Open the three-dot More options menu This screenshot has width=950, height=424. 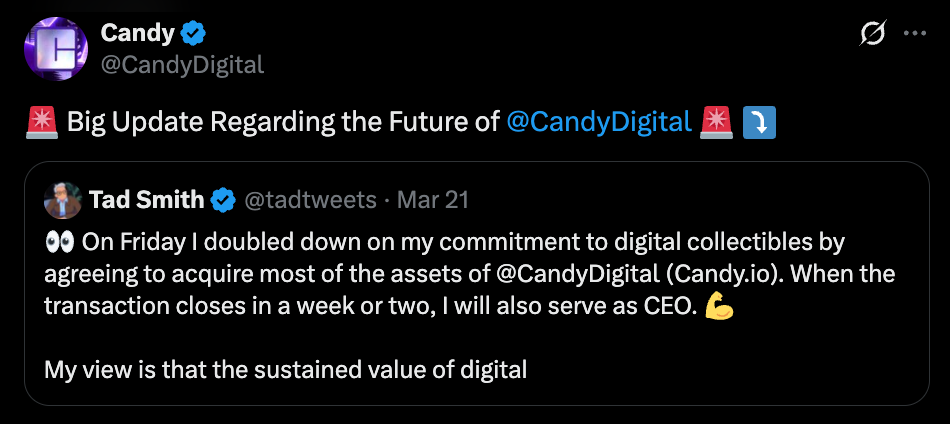915,34
